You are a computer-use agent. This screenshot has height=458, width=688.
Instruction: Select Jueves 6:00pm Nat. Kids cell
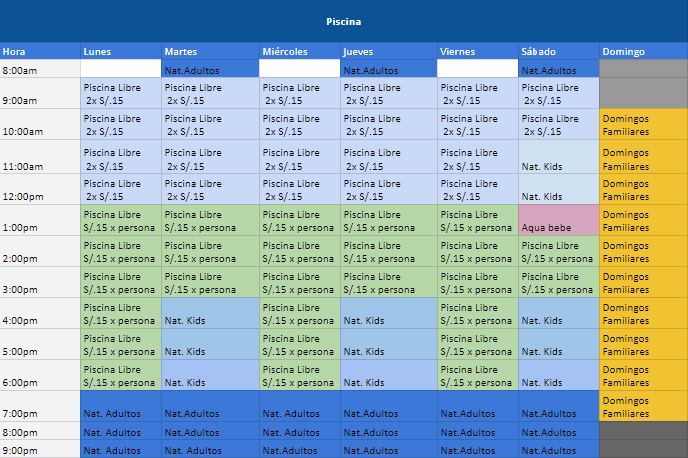click(x=389, y=375)
